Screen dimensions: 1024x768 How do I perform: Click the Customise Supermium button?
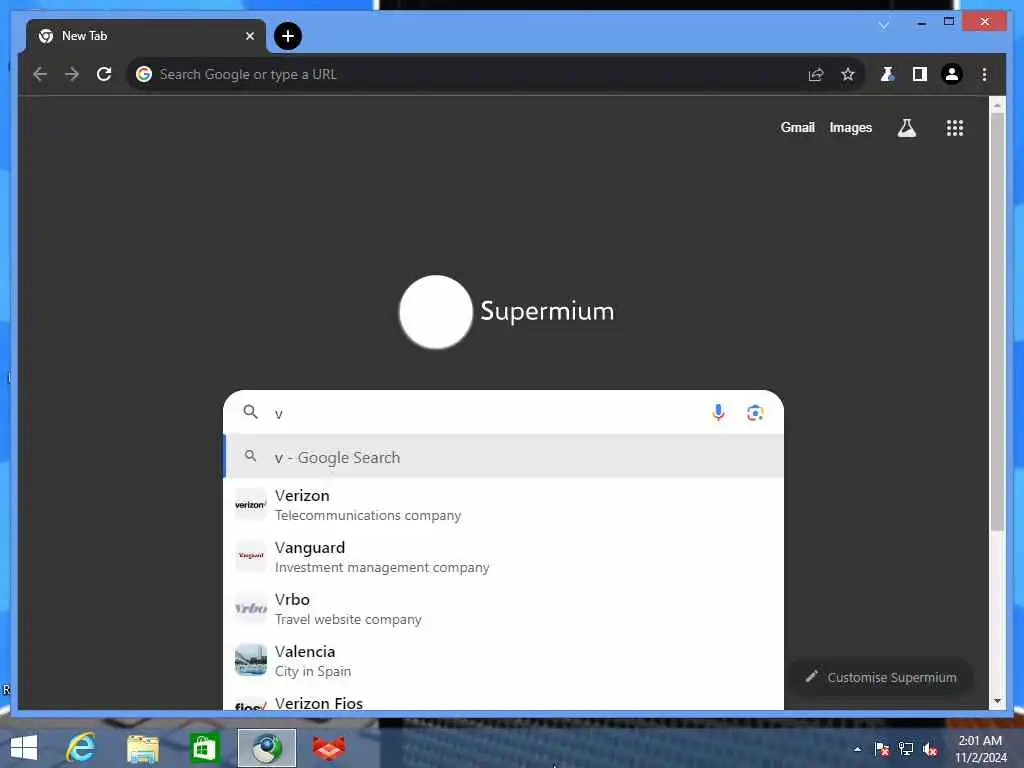[881, 677]
